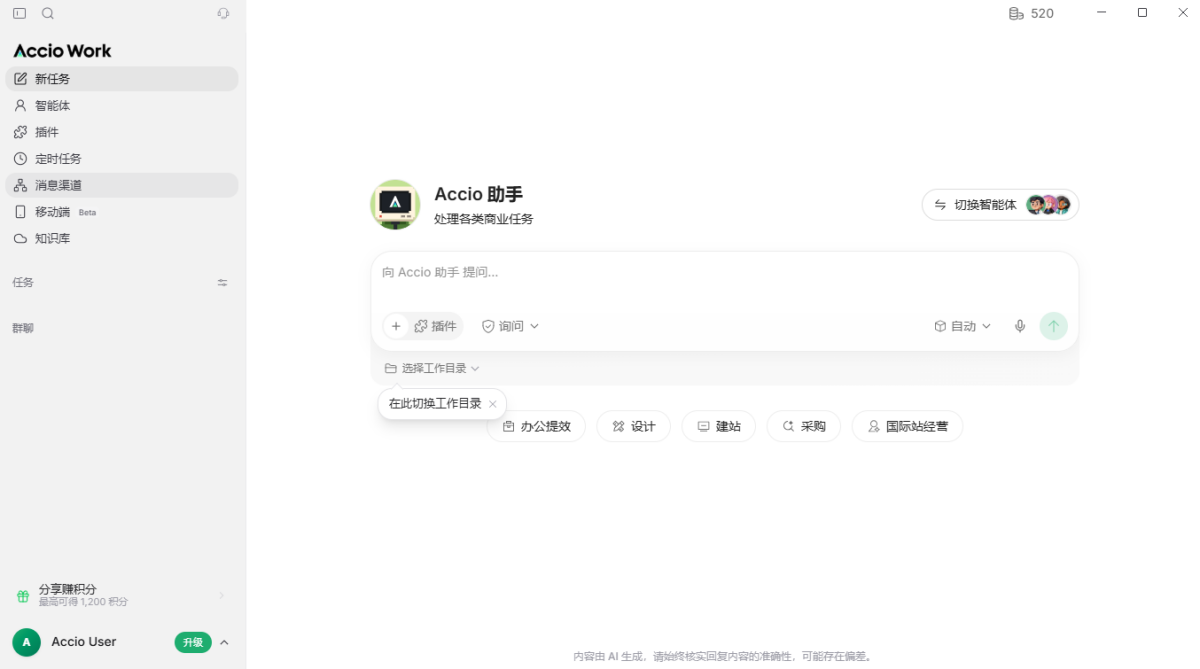Dismiss the 在此切换工作目录 tooltip
Viewport: 1200px width, 669px height.
493,404
